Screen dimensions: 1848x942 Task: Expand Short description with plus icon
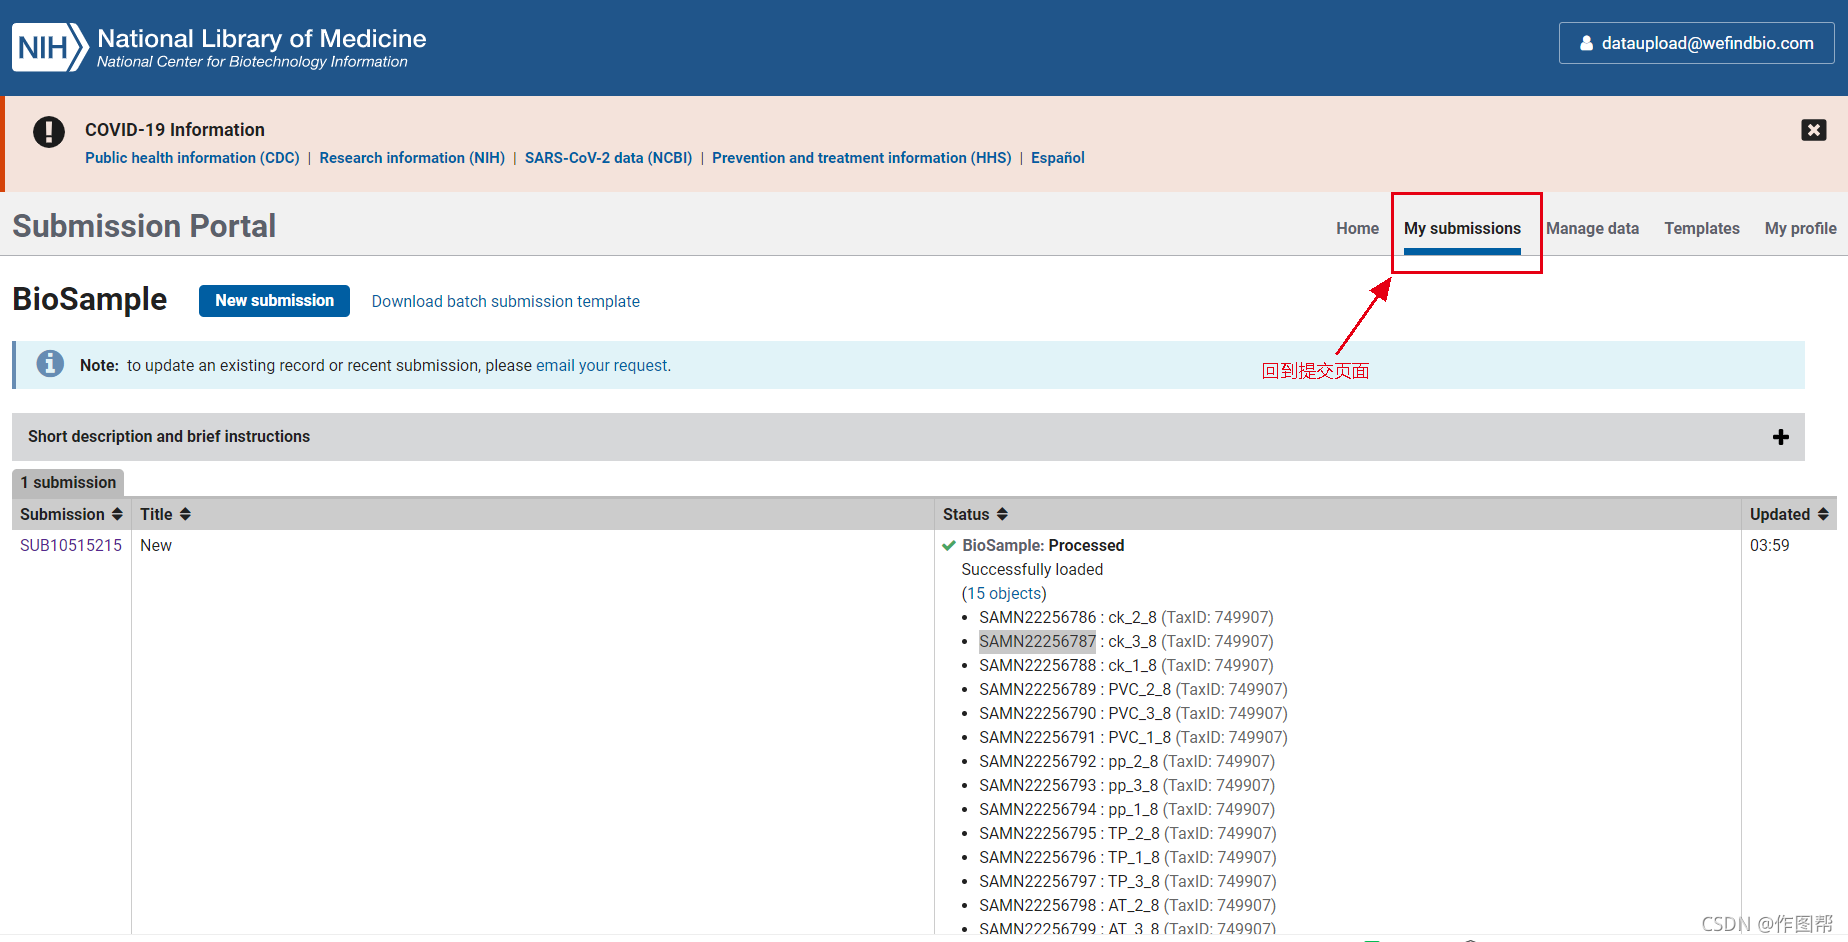tap(1781, 437)
